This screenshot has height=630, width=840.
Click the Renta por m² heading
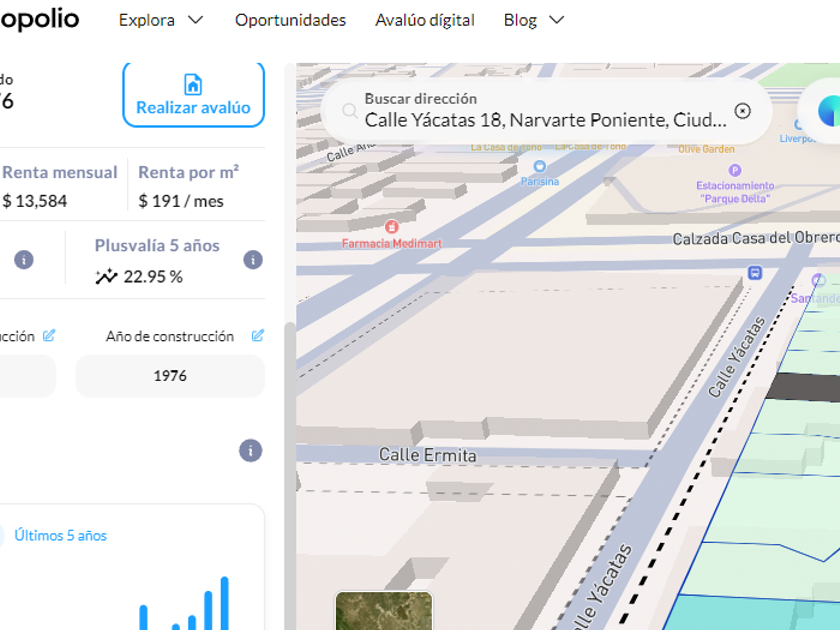189,172
